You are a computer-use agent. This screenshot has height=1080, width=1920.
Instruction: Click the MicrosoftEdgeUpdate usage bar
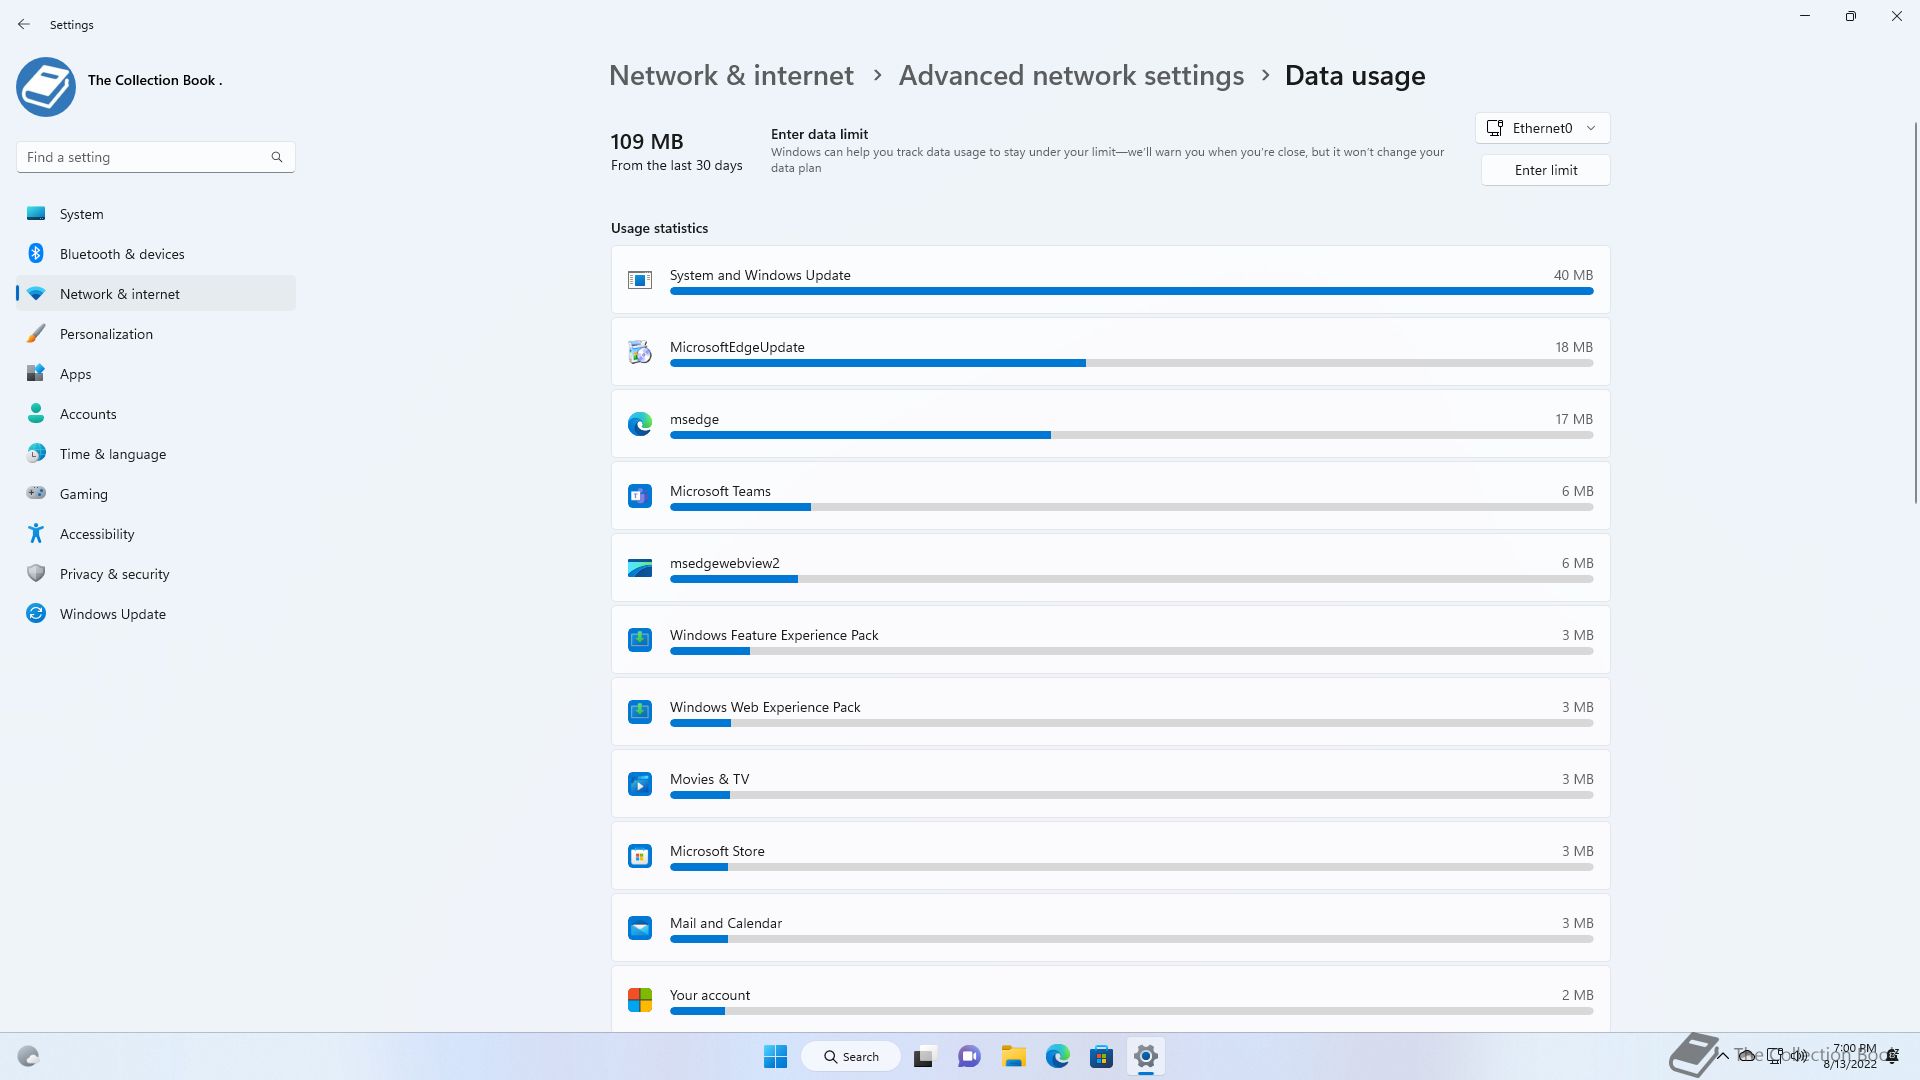(x=1131, y=363)
